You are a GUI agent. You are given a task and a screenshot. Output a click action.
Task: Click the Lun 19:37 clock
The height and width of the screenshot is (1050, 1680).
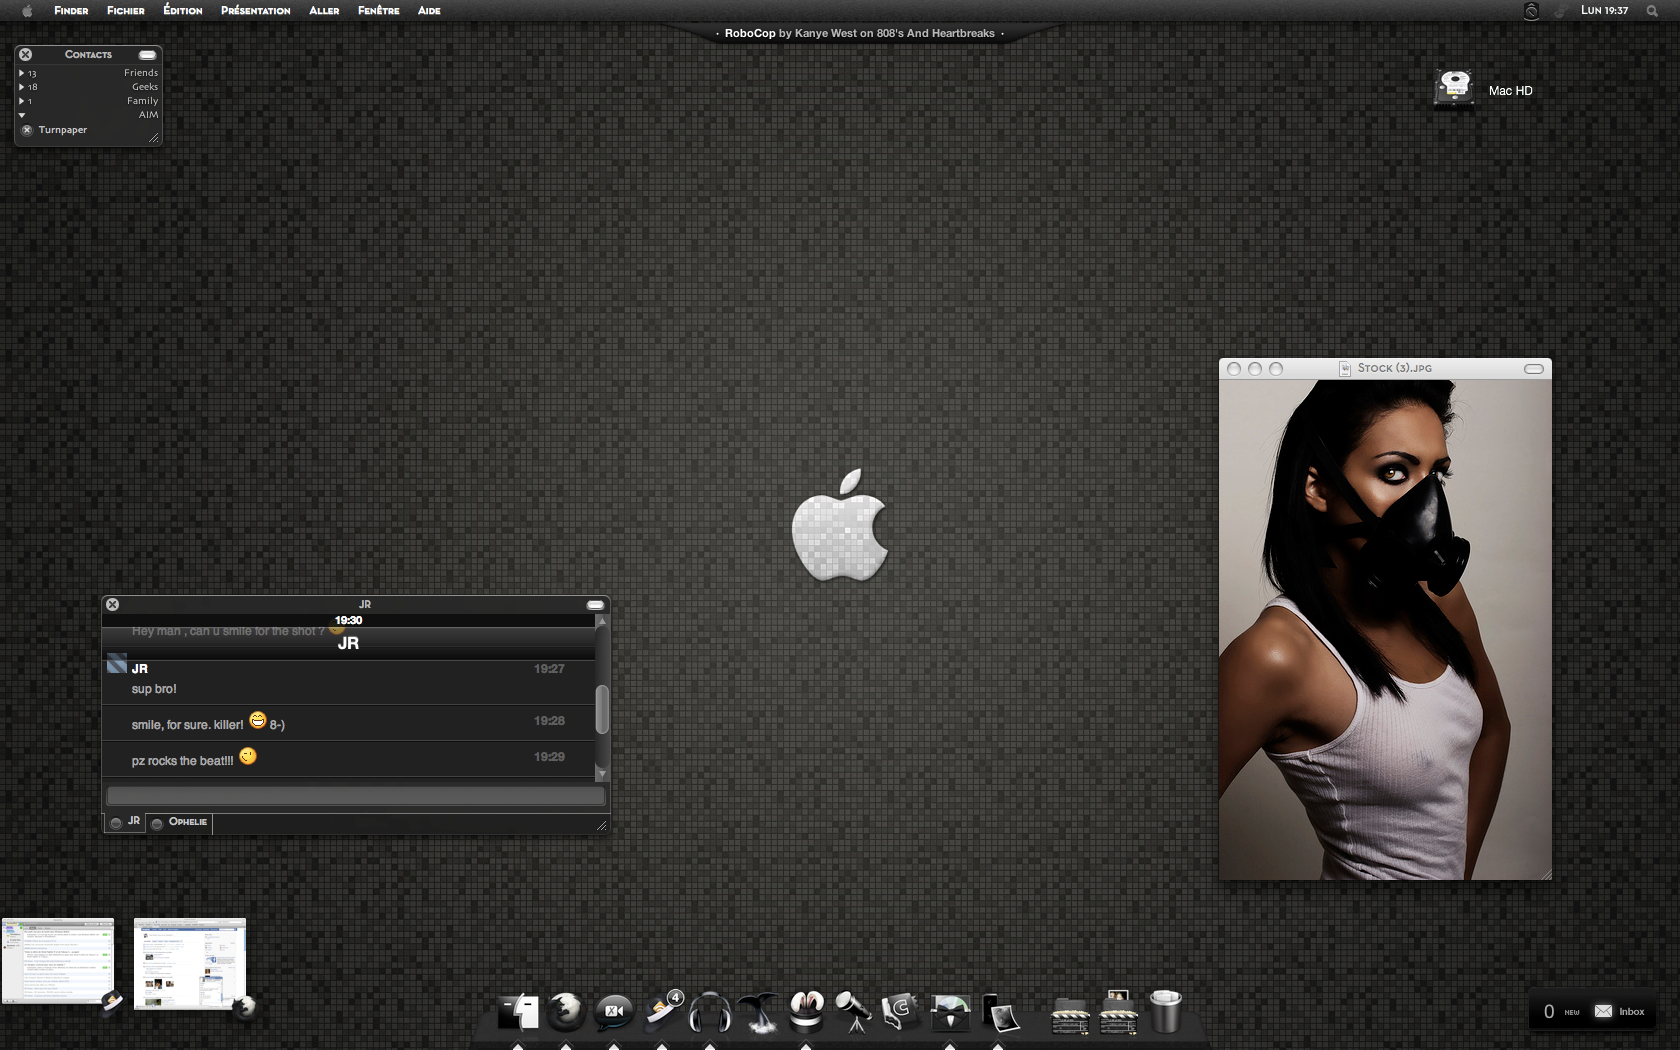pyautogui.click(x=1604, y=10)
